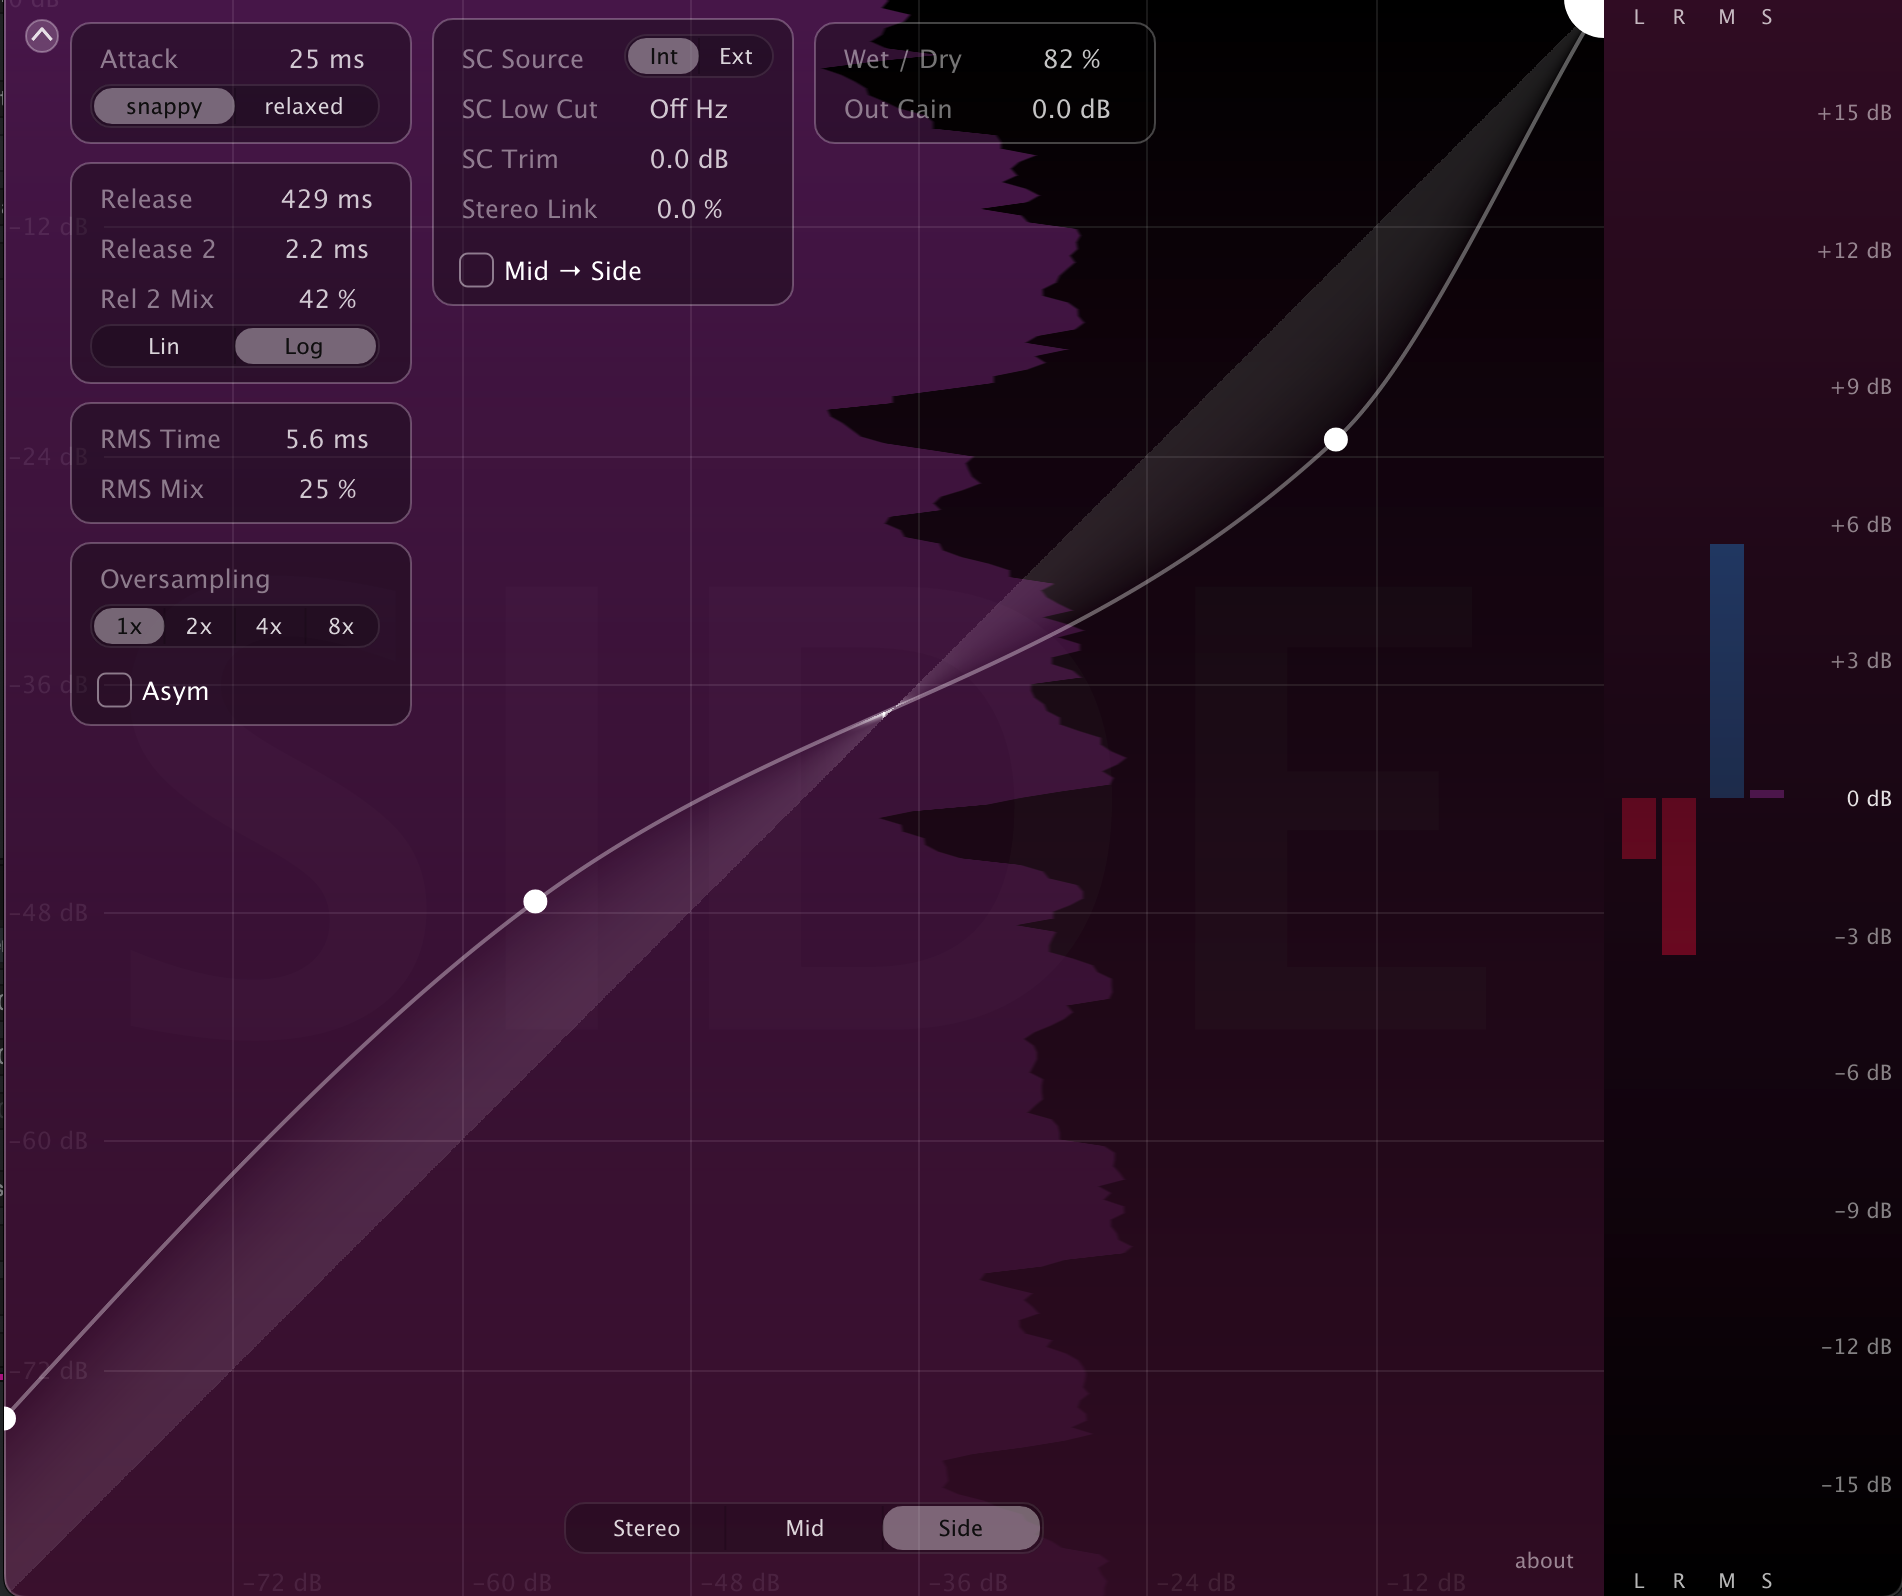Switch to the Stereo tab
Image resolution: width=1902 pixels, height=1596 pixels.
click(x=646, y=1528)
